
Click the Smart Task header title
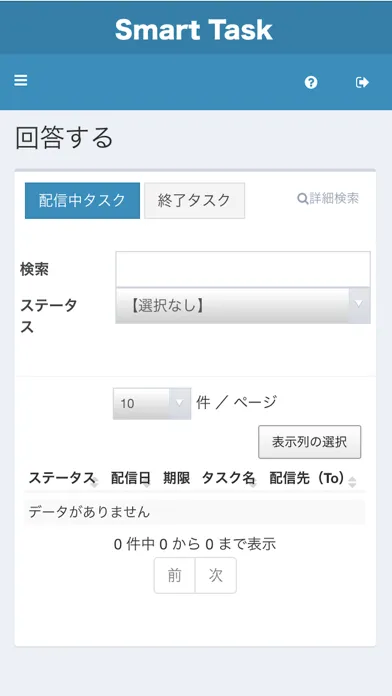click(194, 30)
